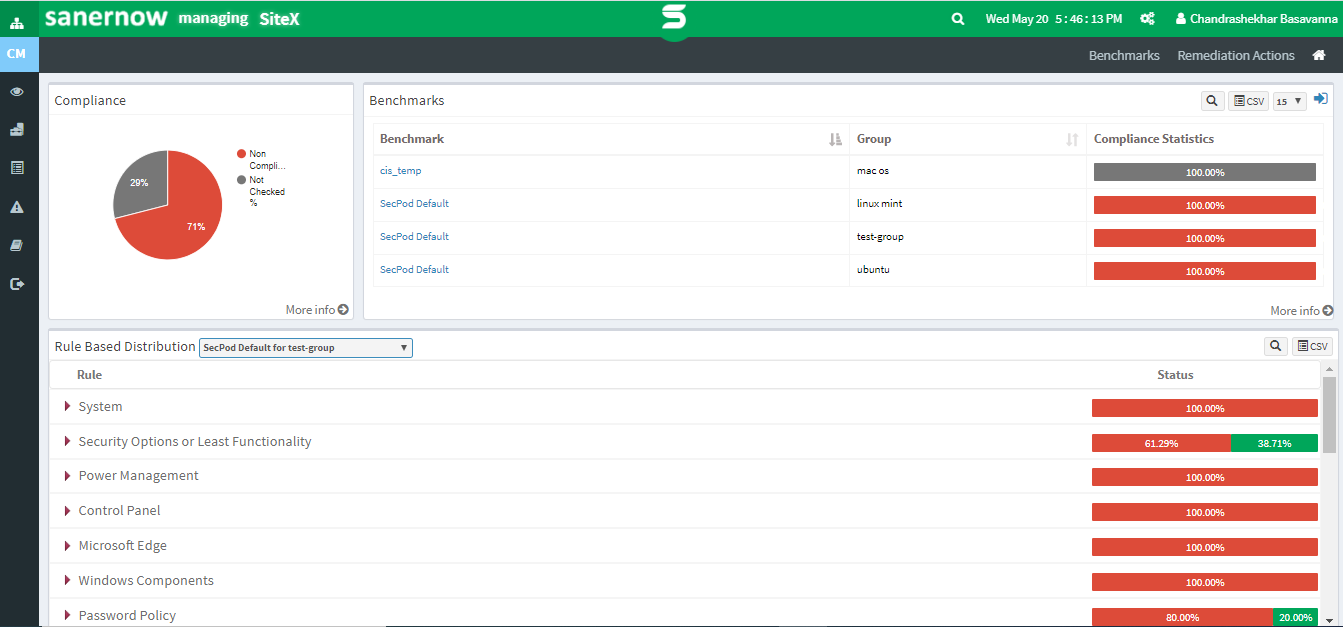Export Rule Based Distribution as CSV
This screenshot has height=627, width=1343.
[x=1312, y=346]
